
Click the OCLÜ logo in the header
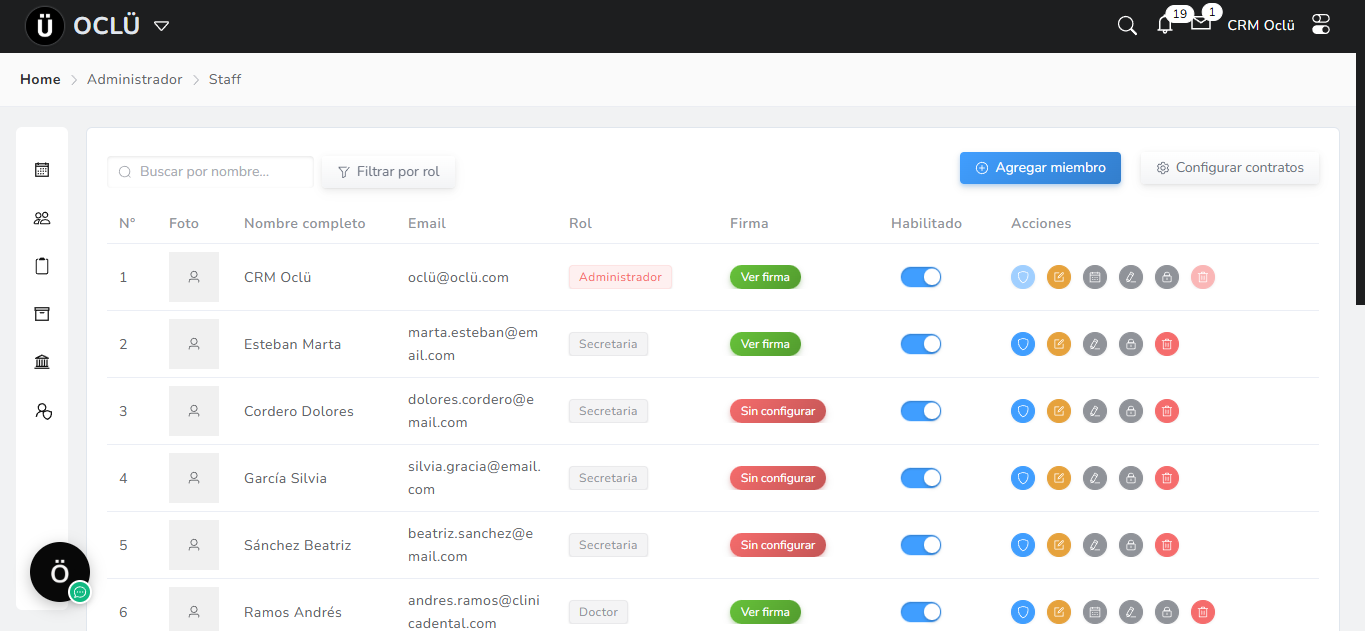pyautogui.click(x=82, y=26)
